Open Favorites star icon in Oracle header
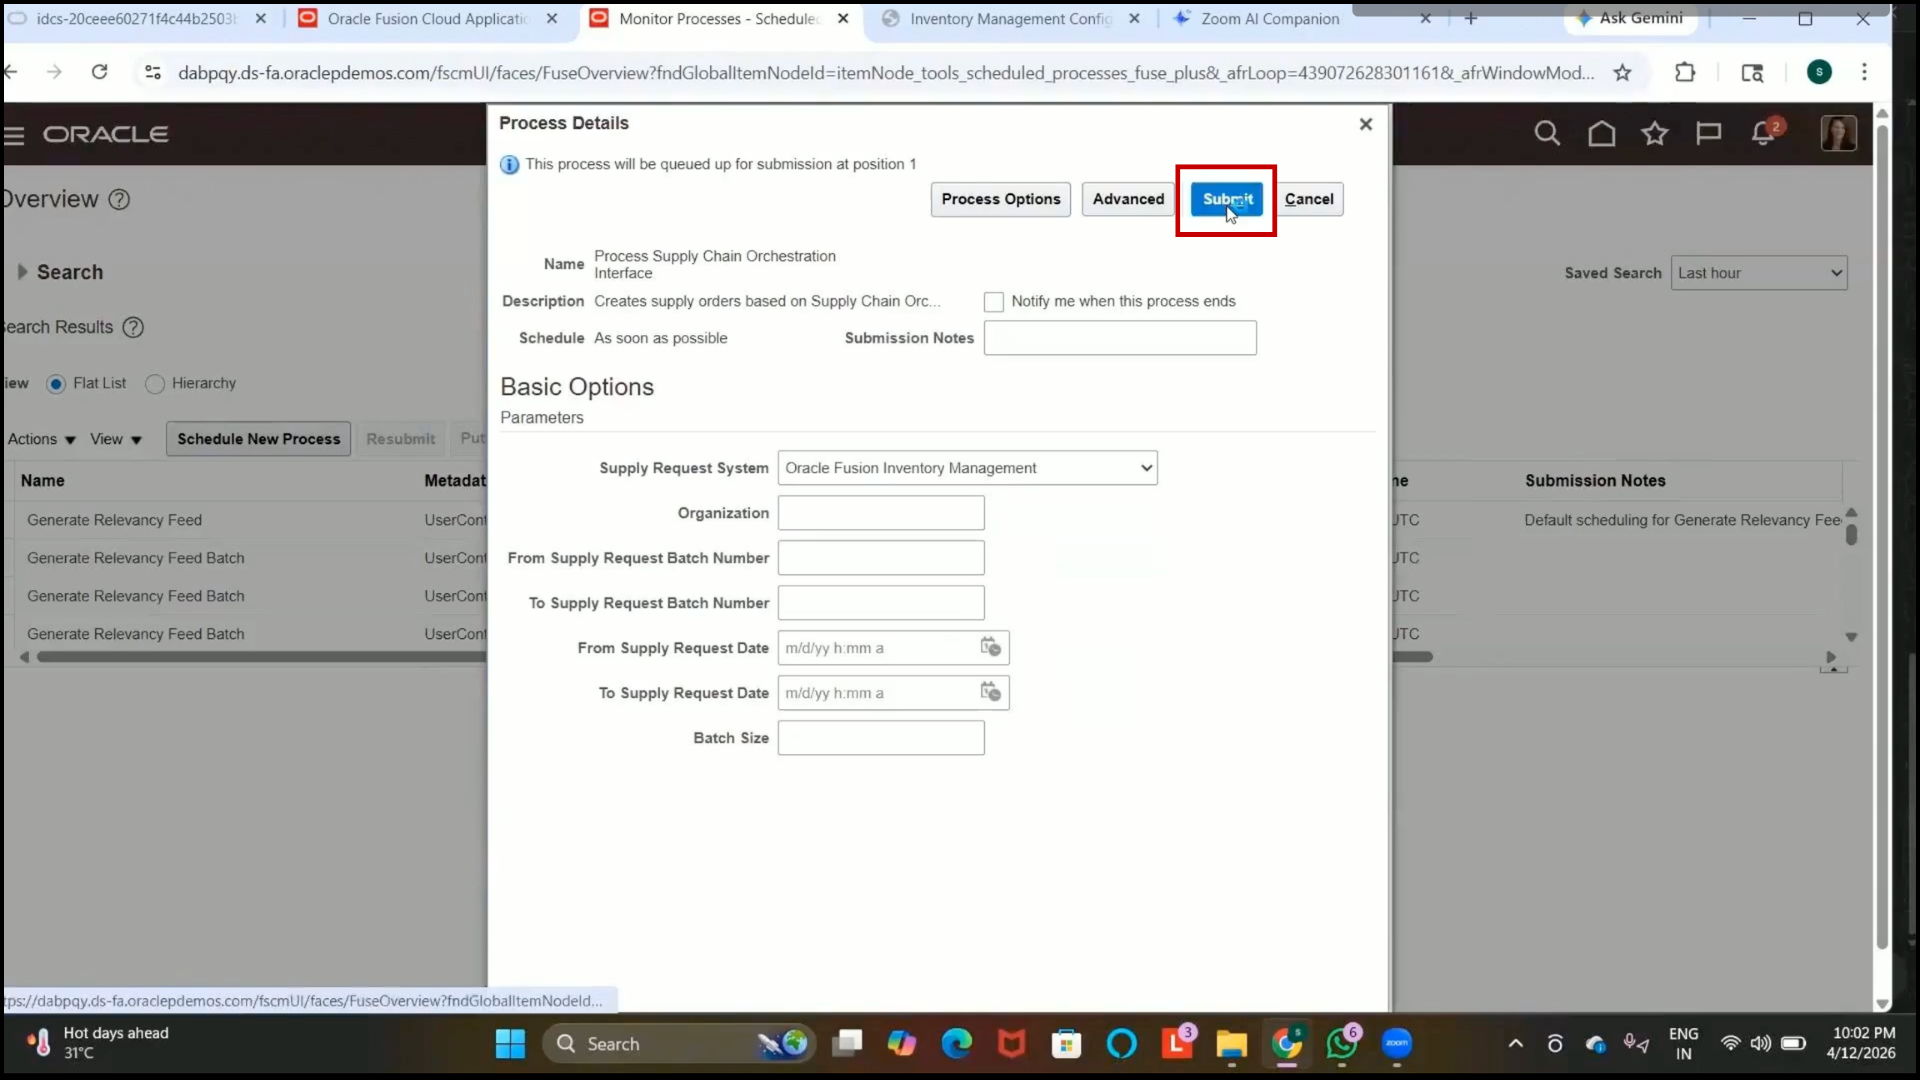The width and height of the screenshot is (1920, 1080). coord(1655,133)
